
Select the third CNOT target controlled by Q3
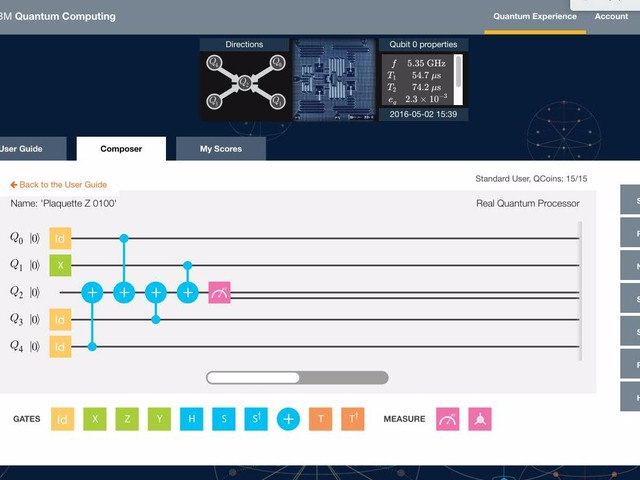click(x=156, y=292)
